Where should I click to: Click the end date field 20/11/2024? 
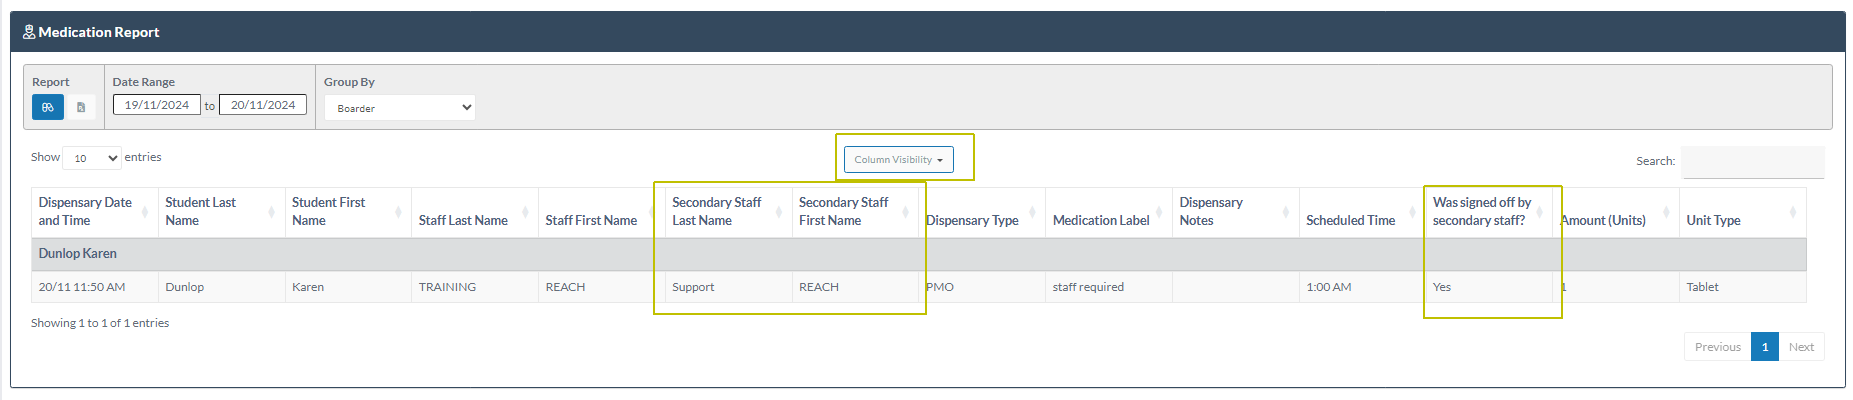(263, 105)
